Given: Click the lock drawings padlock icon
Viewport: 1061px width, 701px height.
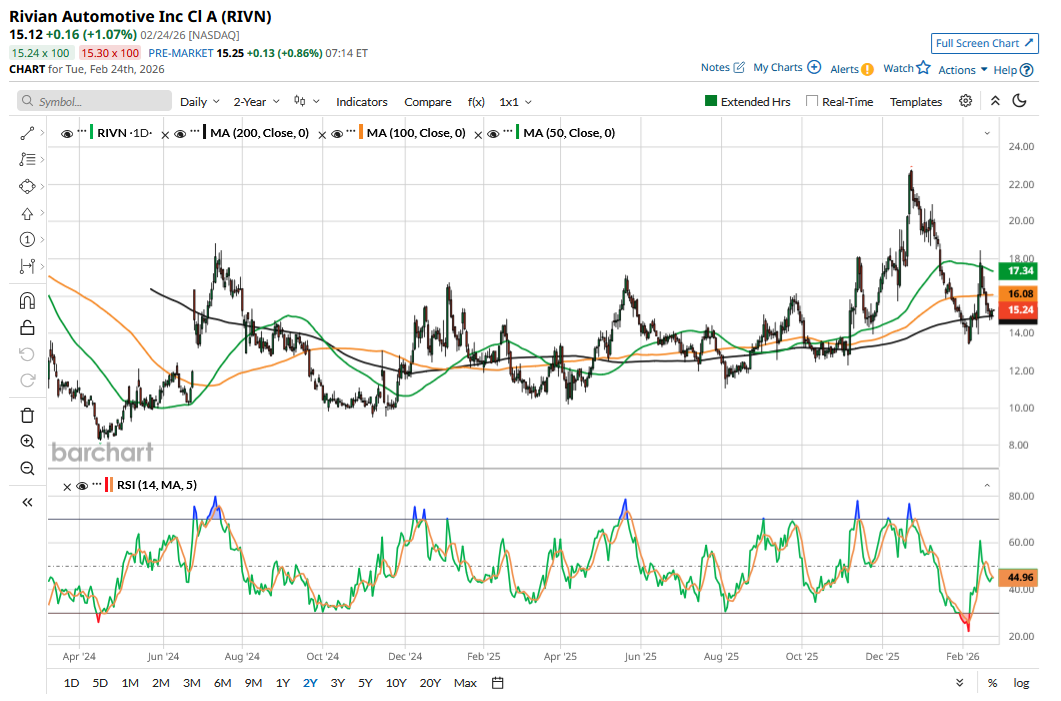Looking at the screenshot, I should tap(27, 328).
